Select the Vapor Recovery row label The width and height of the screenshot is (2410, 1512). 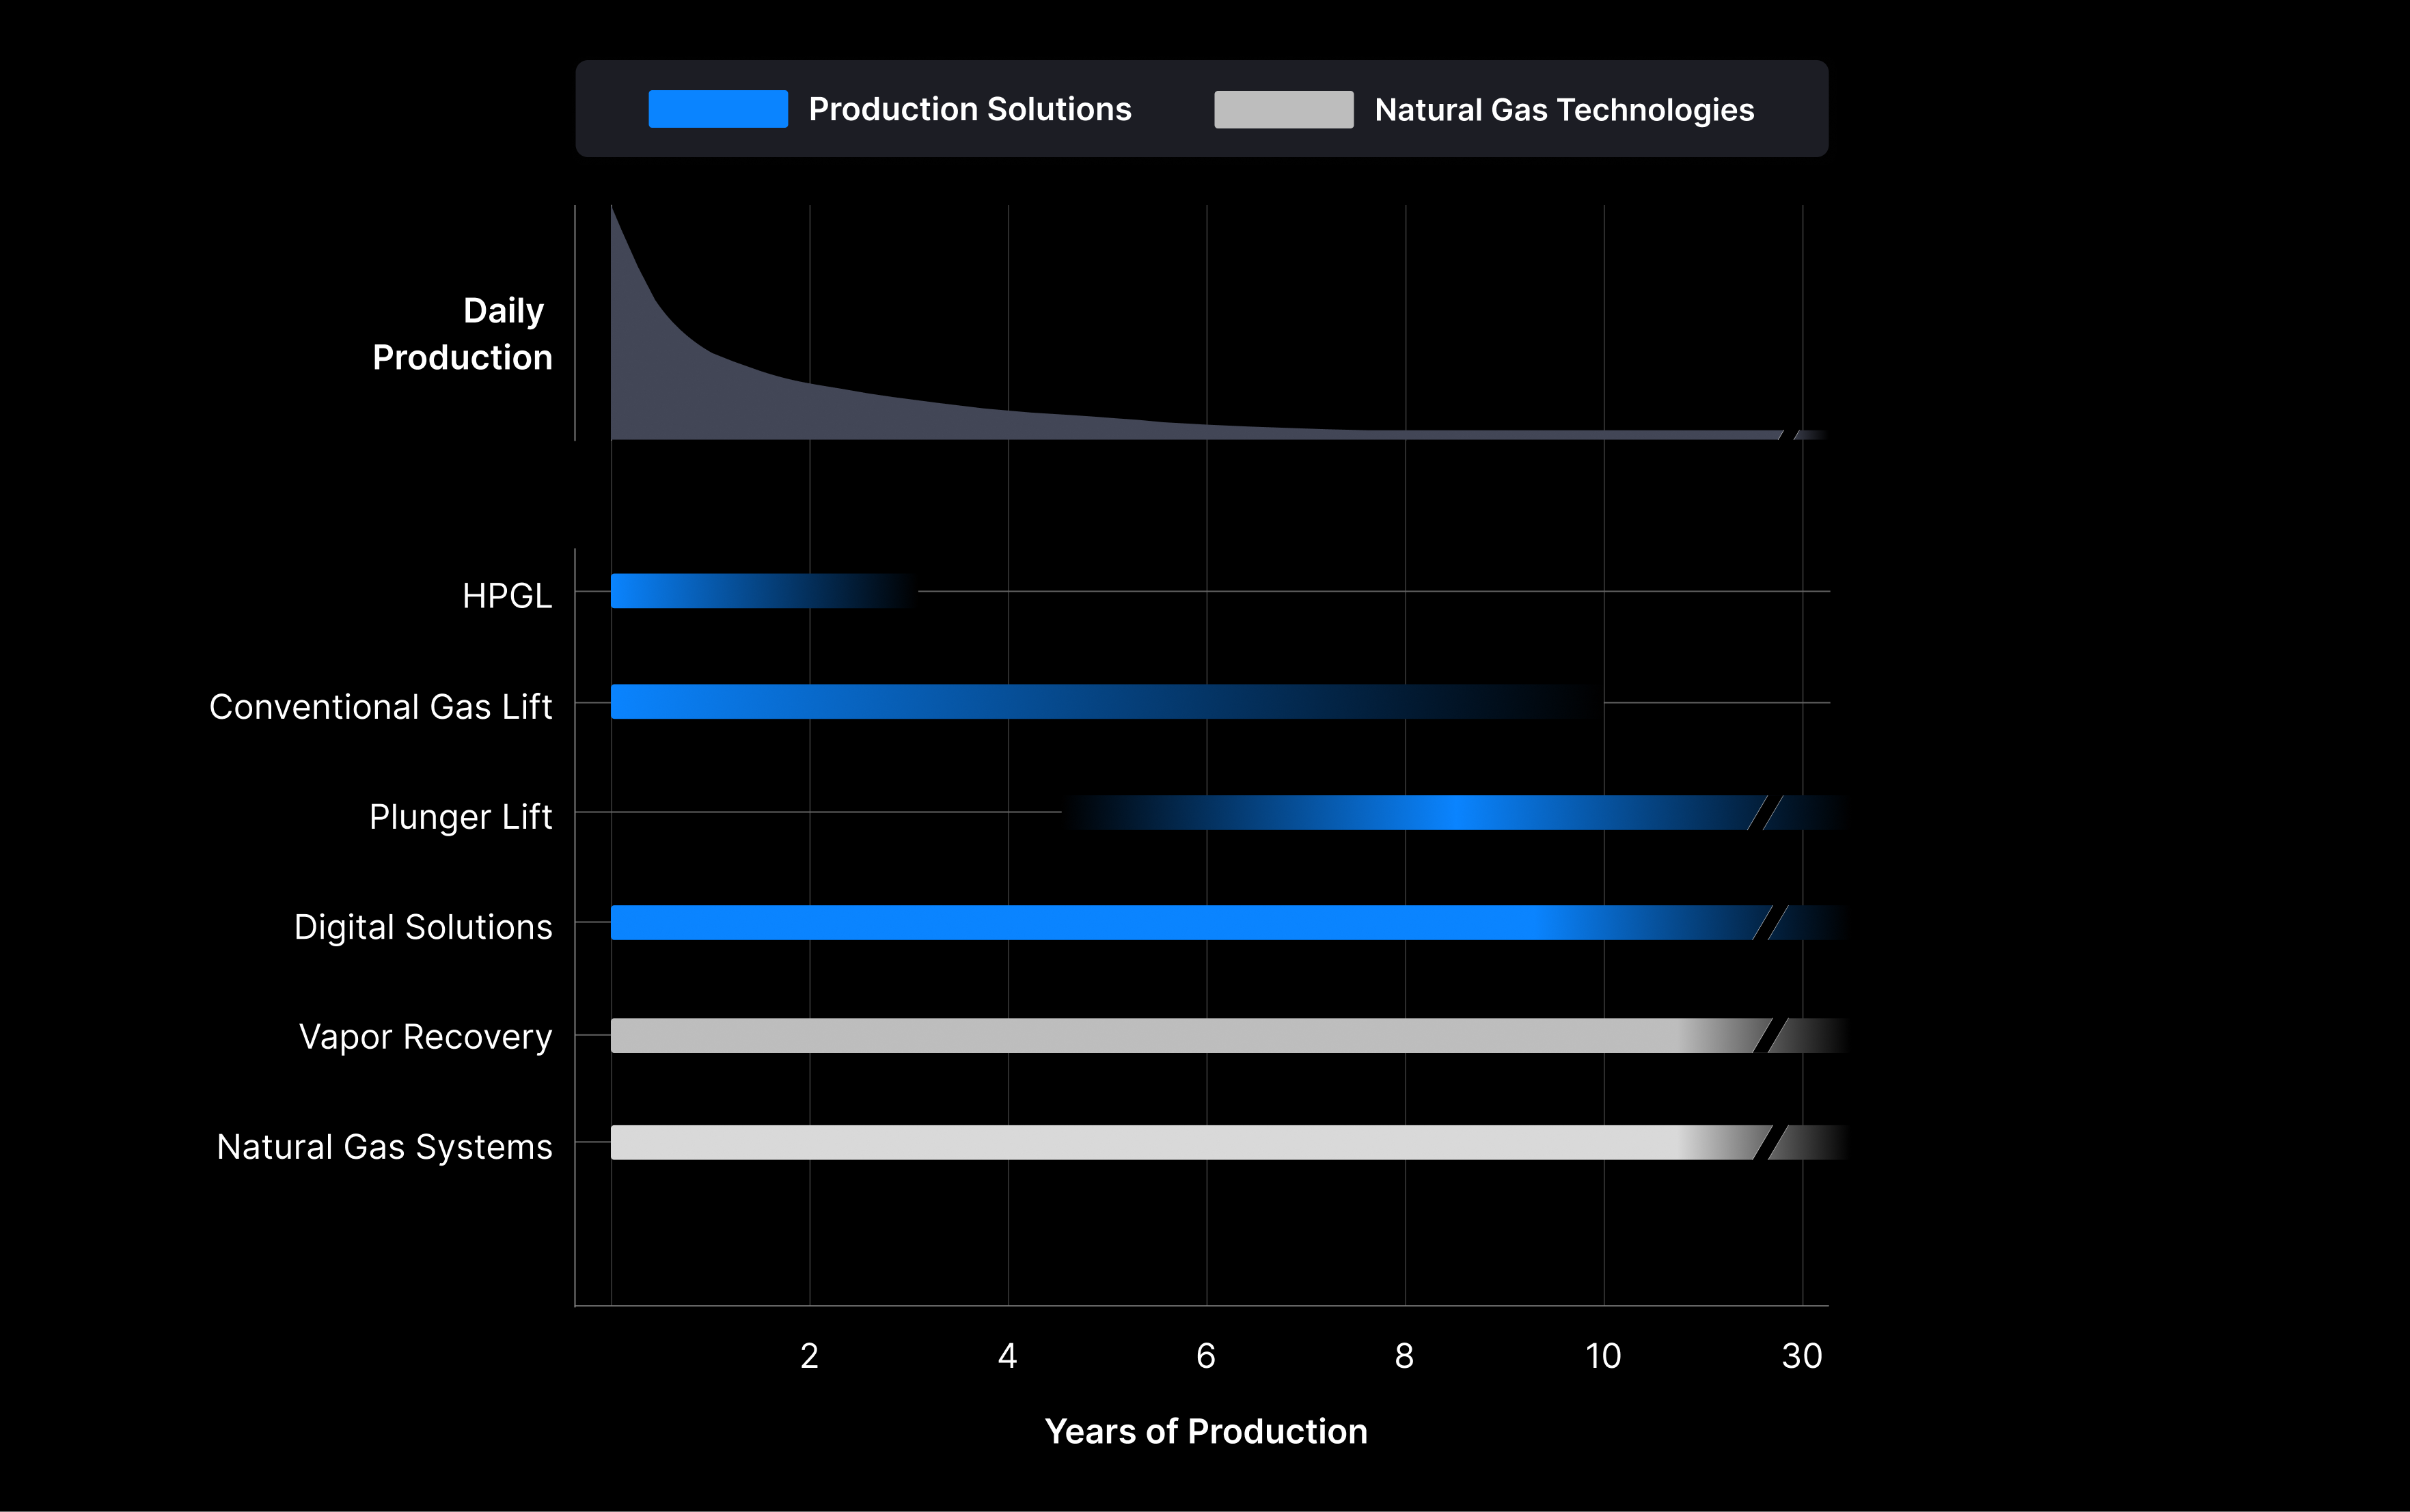[425, 1037]
